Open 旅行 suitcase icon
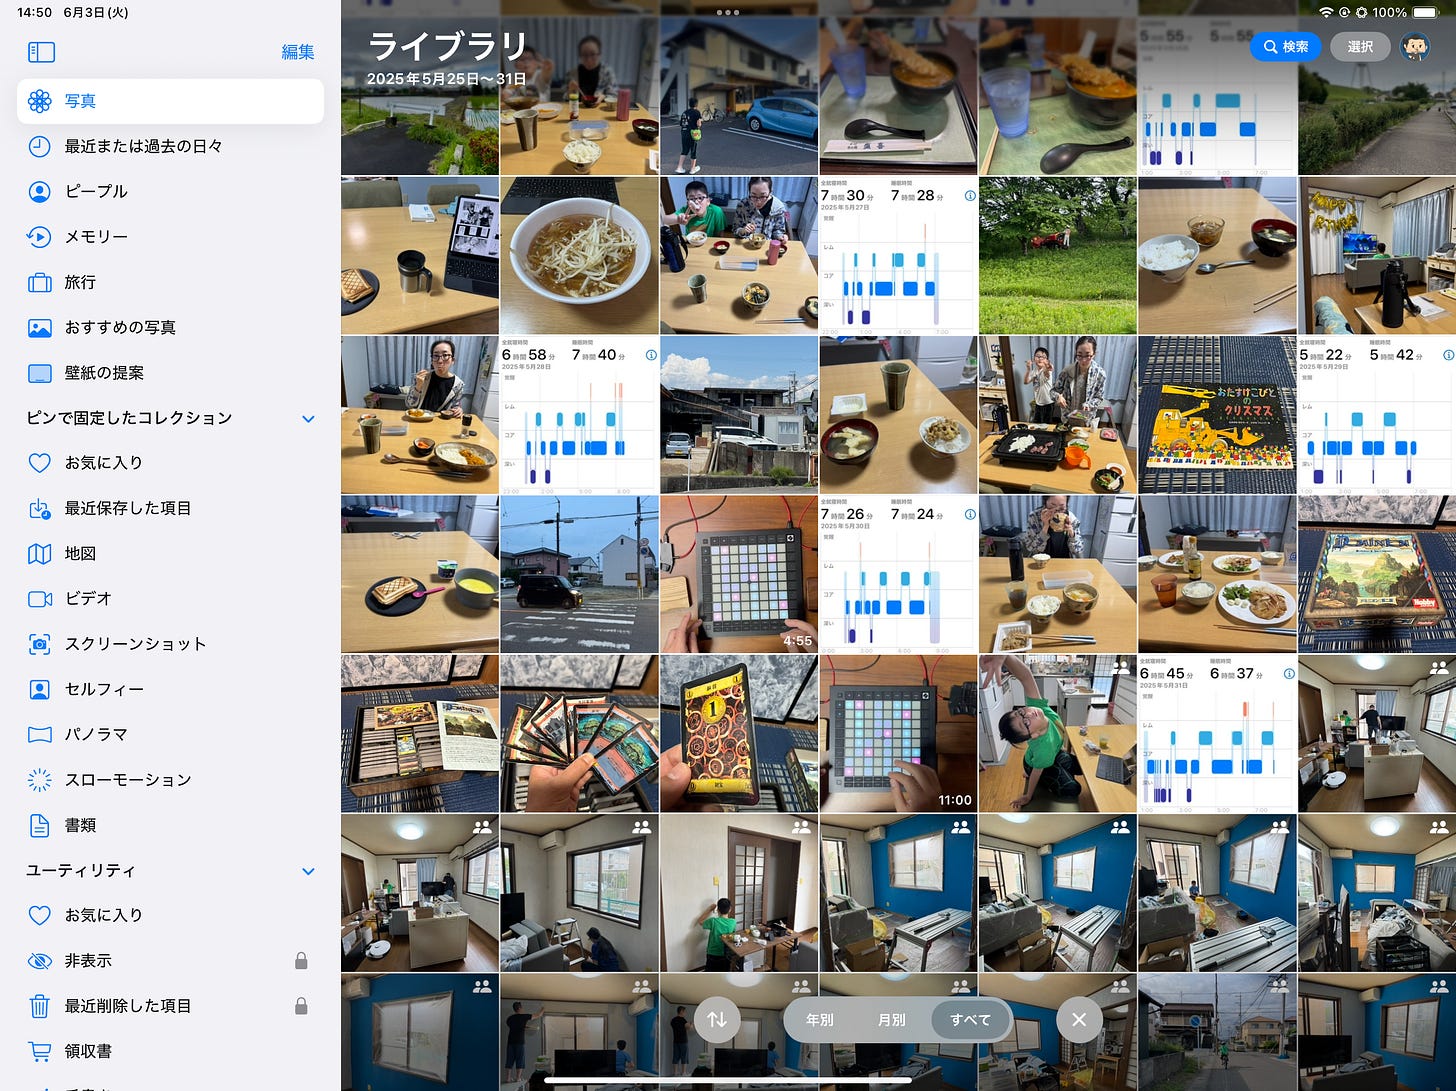This screenshot has height=1091, width=1456. [39, 282]
